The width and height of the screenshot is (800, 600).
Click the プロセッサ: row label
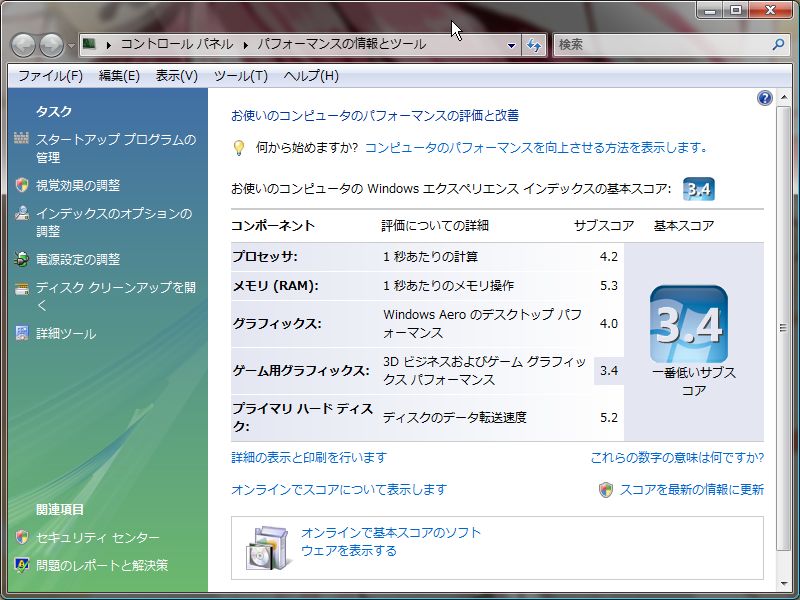point(264,256)
